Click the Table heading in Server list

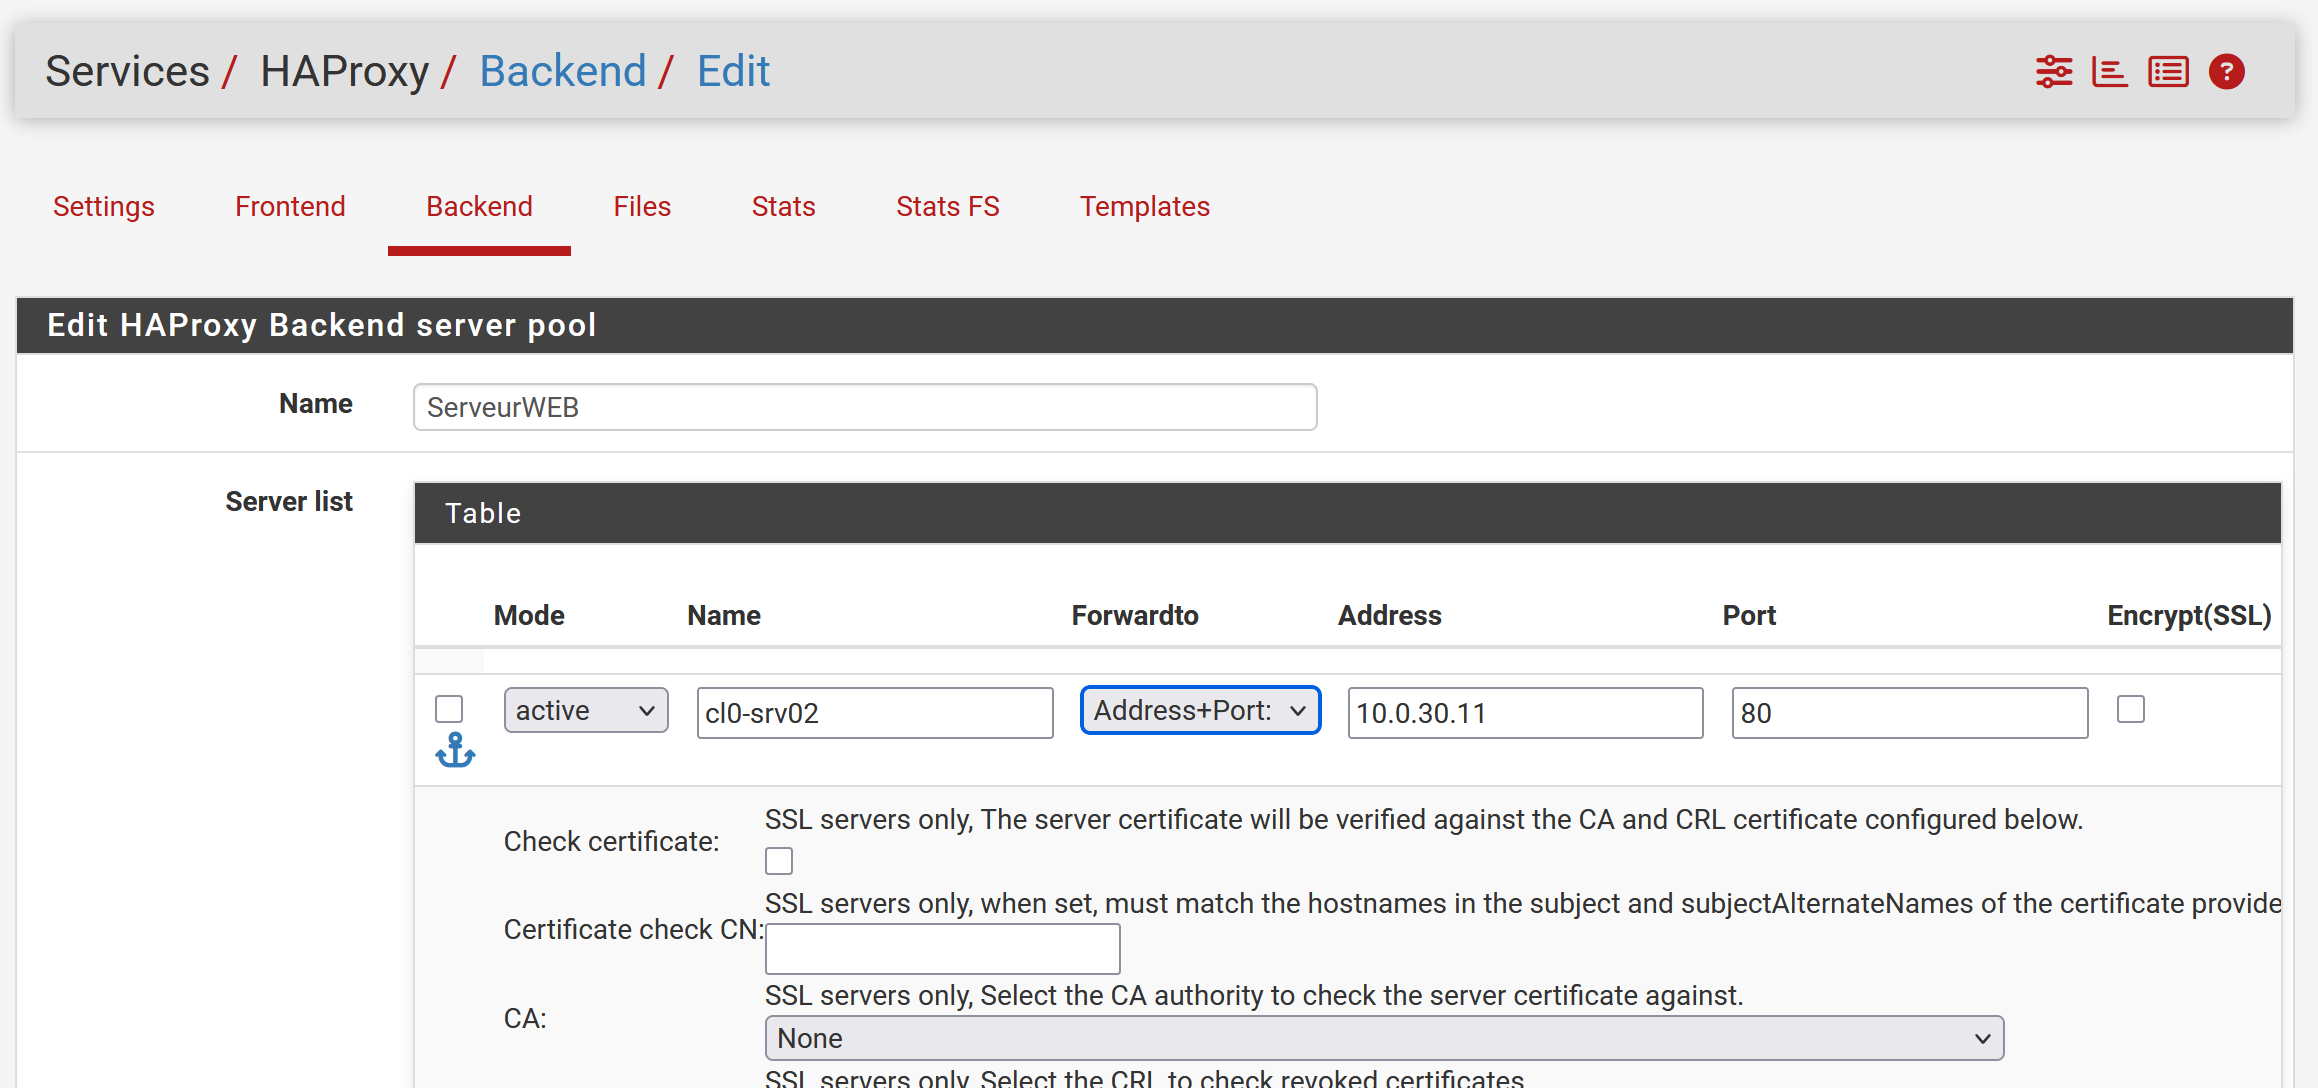tap(483, 513)
